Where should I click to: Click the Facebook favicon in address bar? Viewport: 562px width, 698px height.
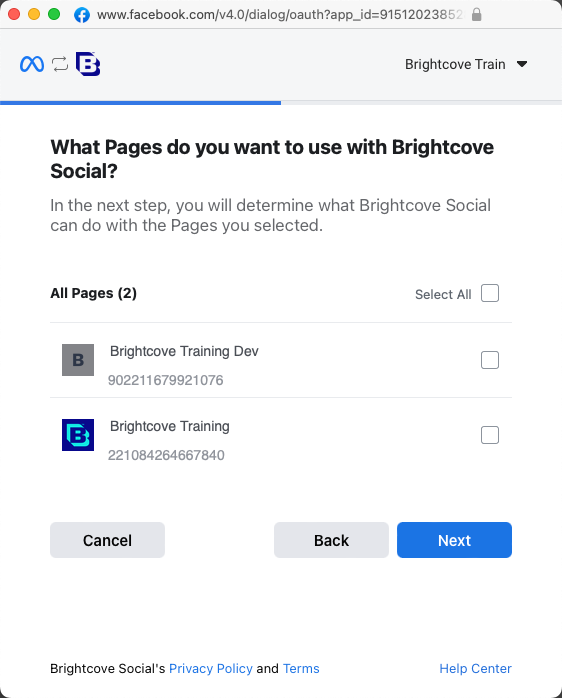82,15
